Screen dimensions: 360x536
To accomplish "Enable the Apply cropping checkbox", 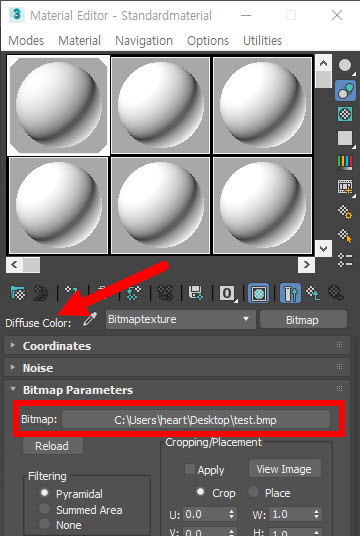I will pyautogui.click(x=190, y=469).
